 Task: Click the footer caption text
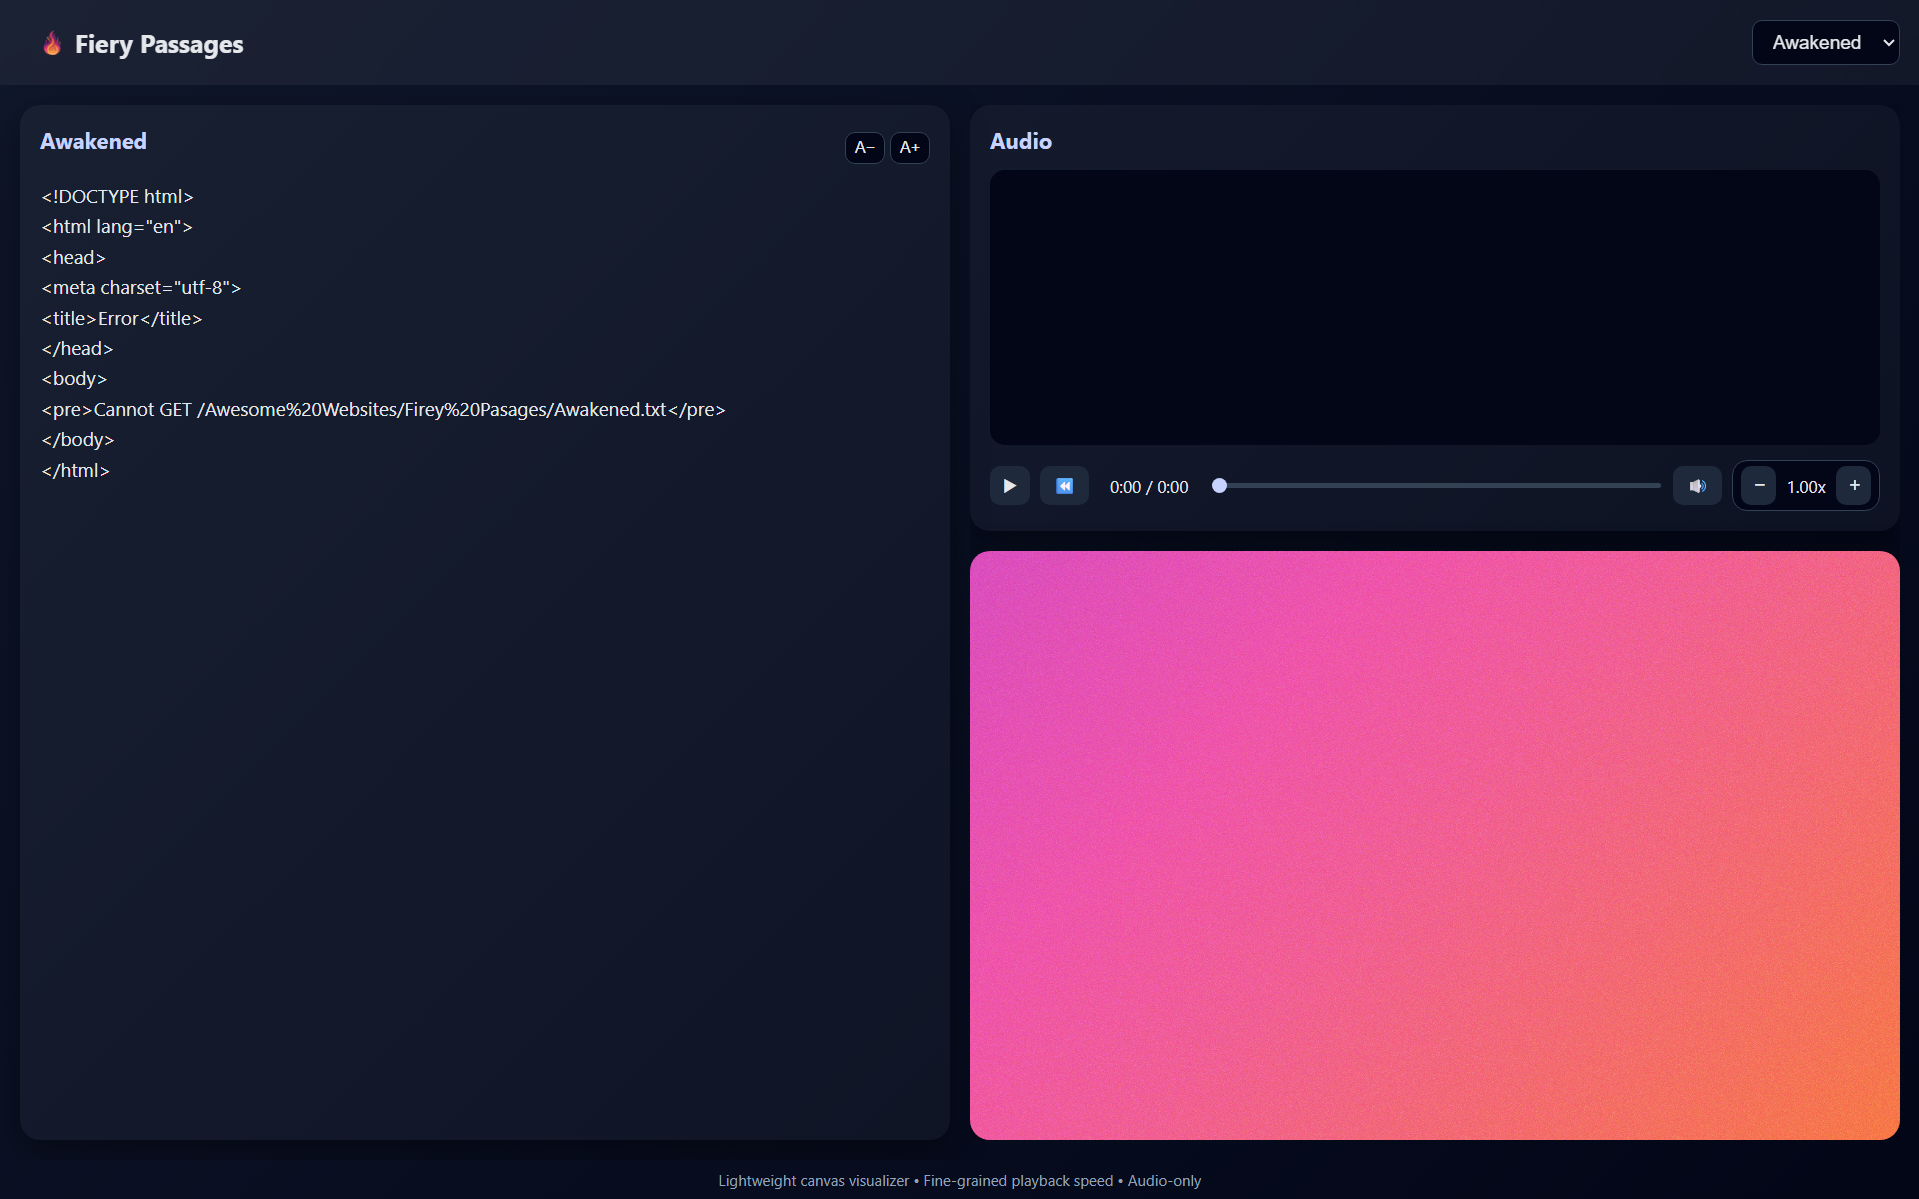tap(959, 1181)
